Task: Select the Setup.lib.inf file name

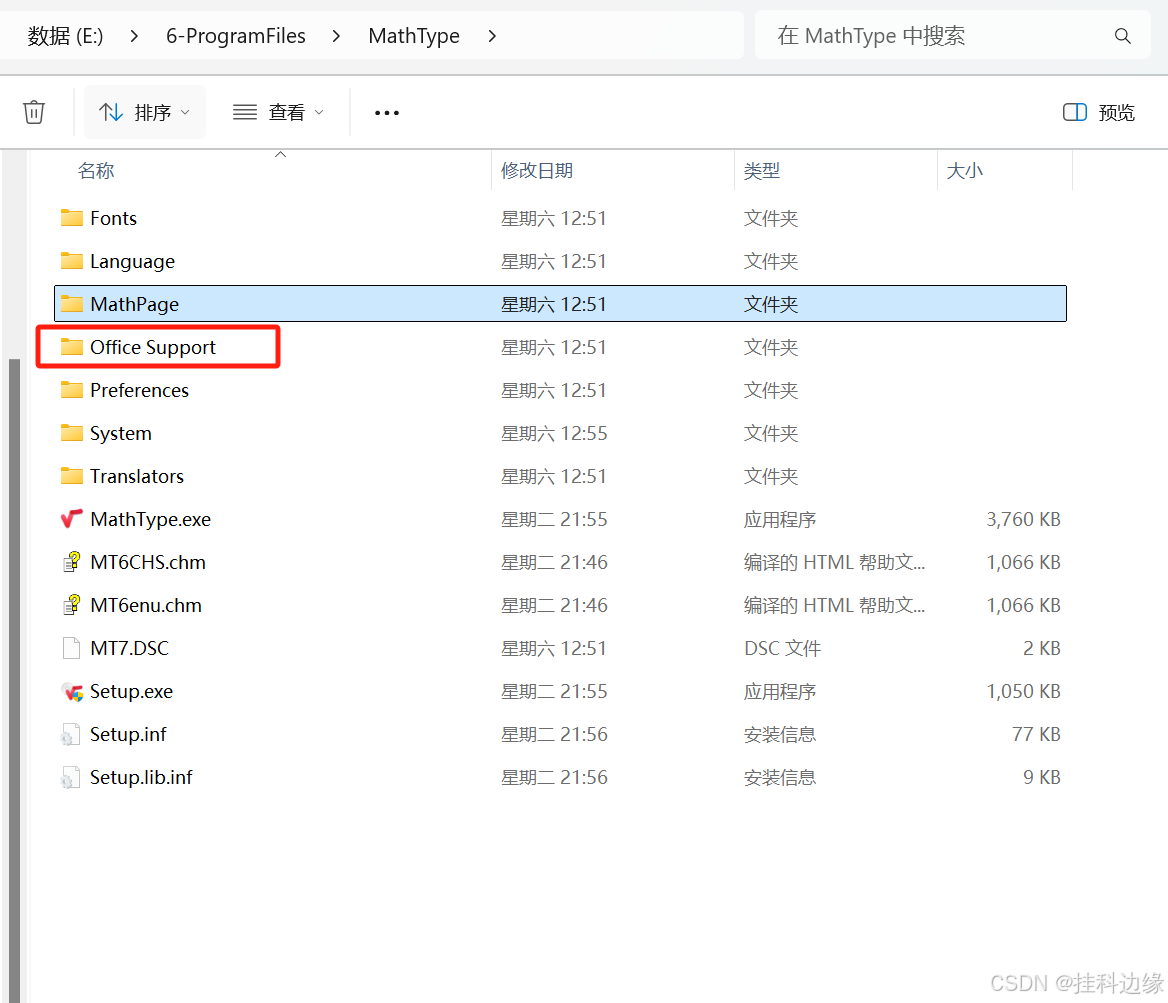Action: (142, 778)
